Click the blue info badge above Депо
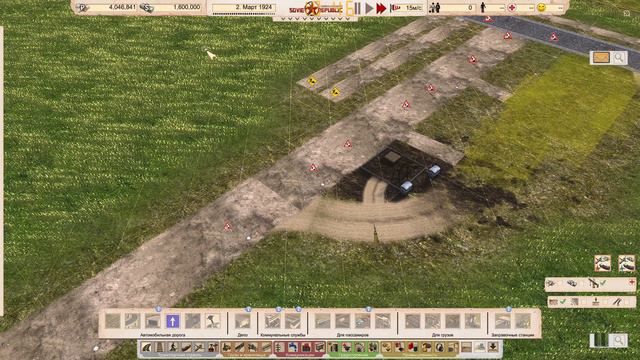 click(x=248, y=309)
